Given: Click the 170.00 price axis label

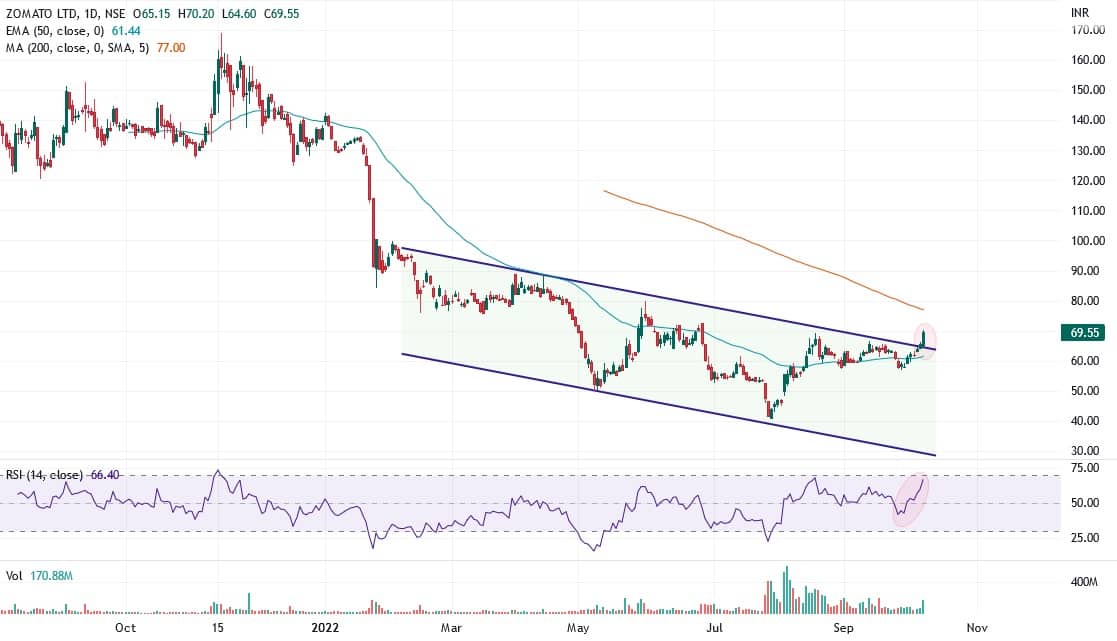Looking at the screenshot, I should (x=1086, y=30).
